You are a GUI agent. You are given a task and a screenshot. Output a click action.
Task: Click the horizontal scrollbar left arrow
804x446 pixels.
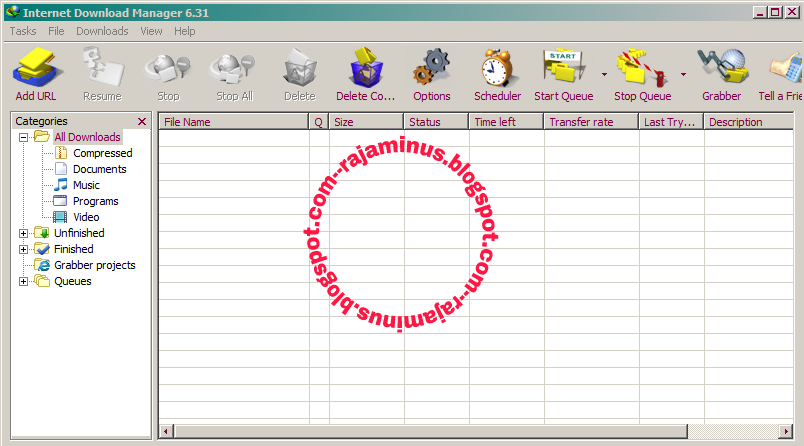[x=166, y=432]
